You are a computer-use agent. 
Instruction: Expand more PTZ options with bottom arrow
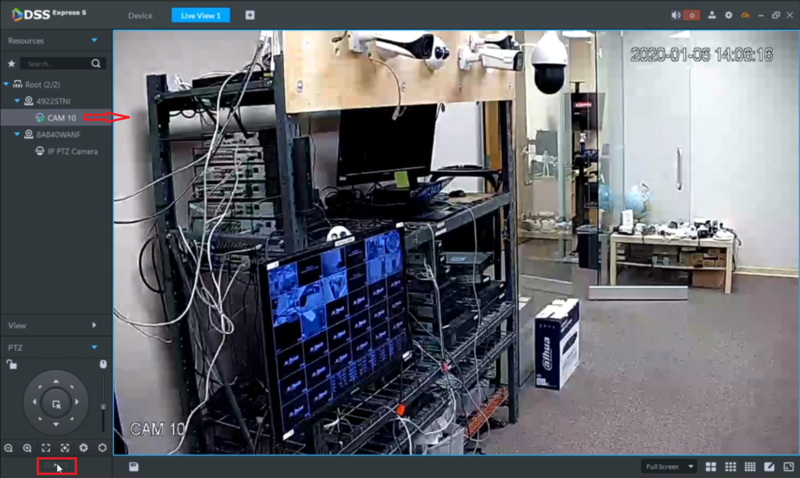click(57, 466)
